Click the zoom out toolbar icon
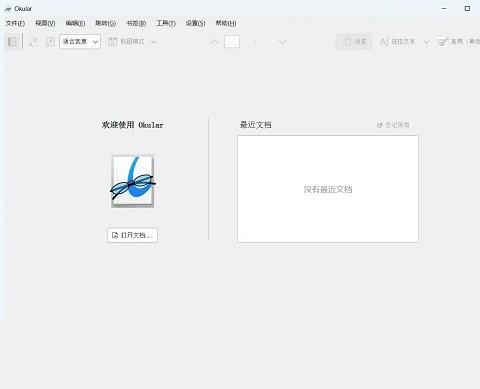 33,42
